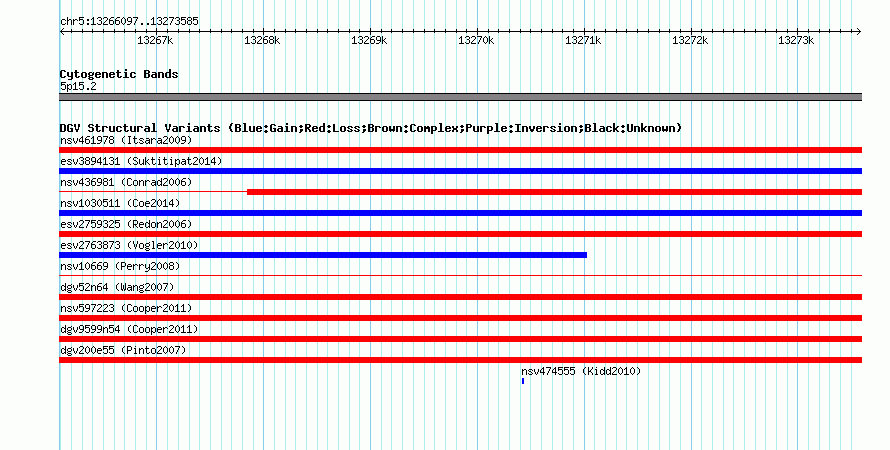
Task: Click nsv10669 (Perry2008) label
Action: (120, 266)
